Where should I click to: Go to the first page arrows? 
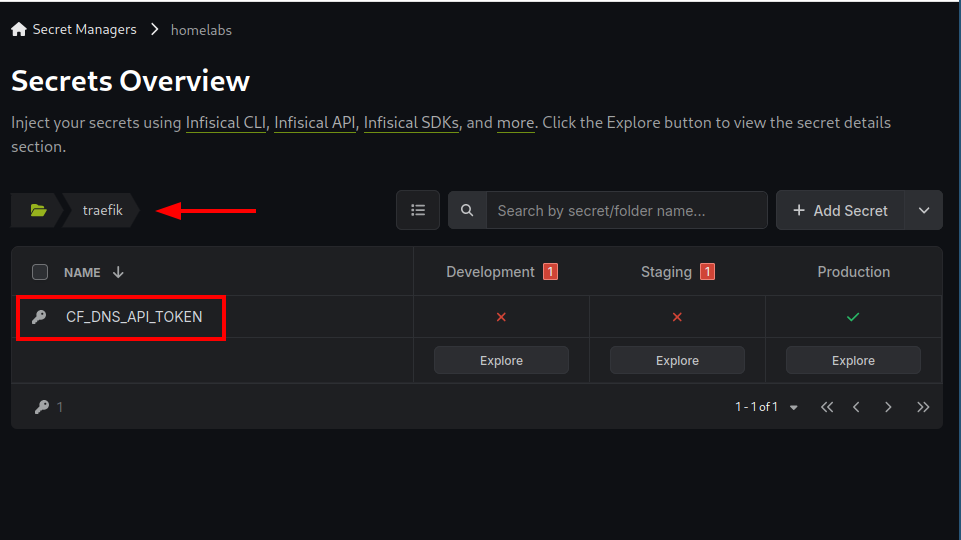point(827,407)
